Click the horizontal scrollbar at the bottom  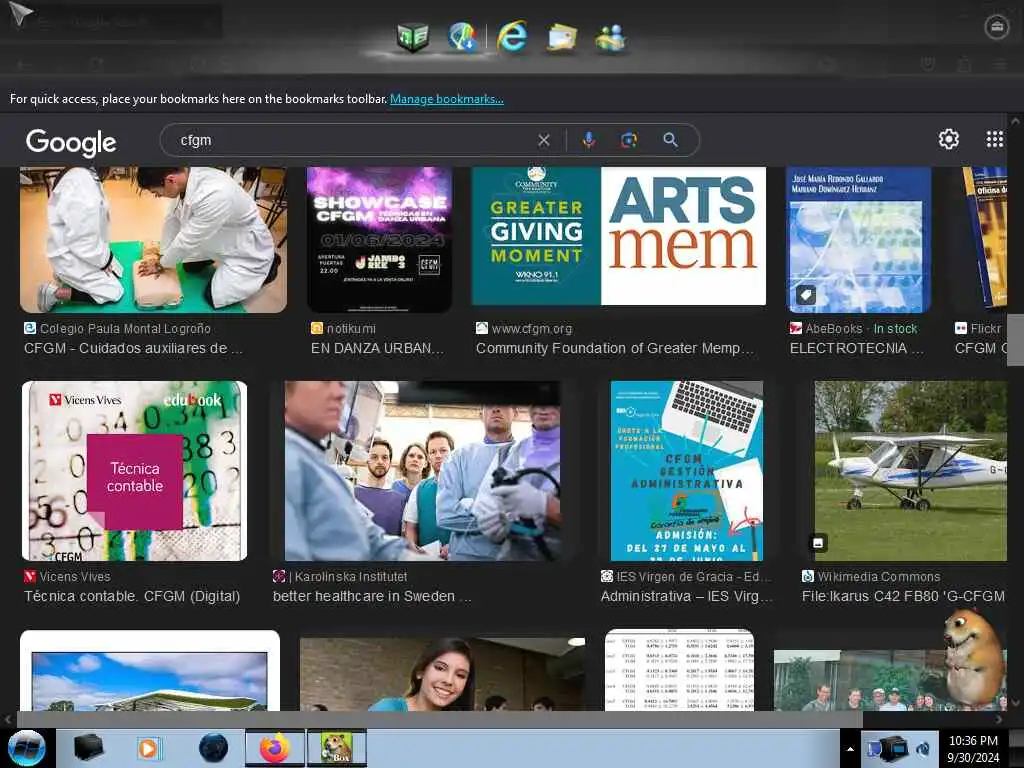pos(439,719)
